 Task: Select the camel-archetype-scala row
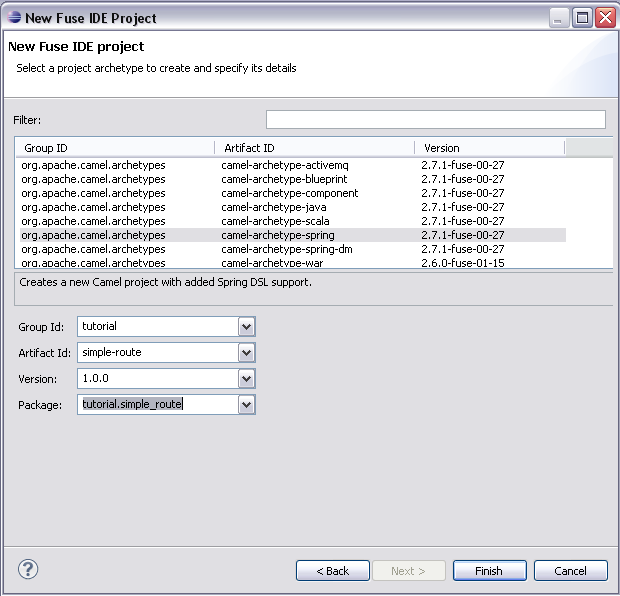[293, 221]
